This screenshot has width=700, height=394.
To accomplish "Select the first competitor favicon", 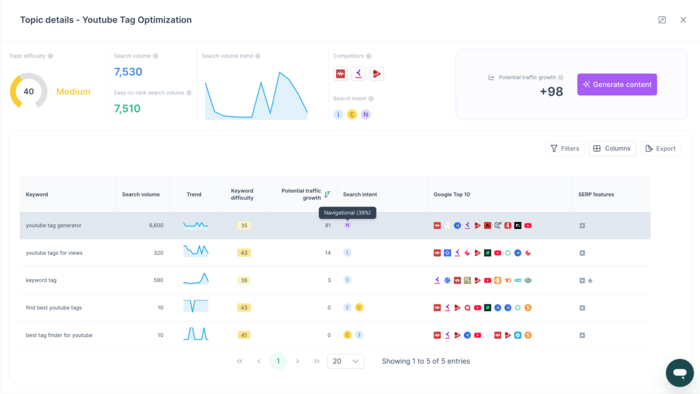I will [x=341, y=74].
